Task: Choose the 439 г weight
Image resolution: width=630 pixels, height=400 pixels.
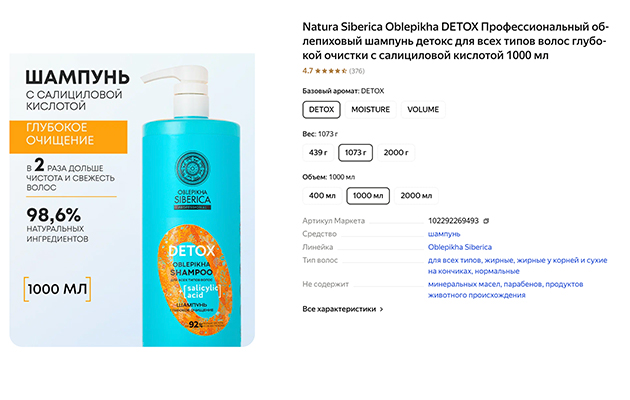Action: click(x=318, y=153)
